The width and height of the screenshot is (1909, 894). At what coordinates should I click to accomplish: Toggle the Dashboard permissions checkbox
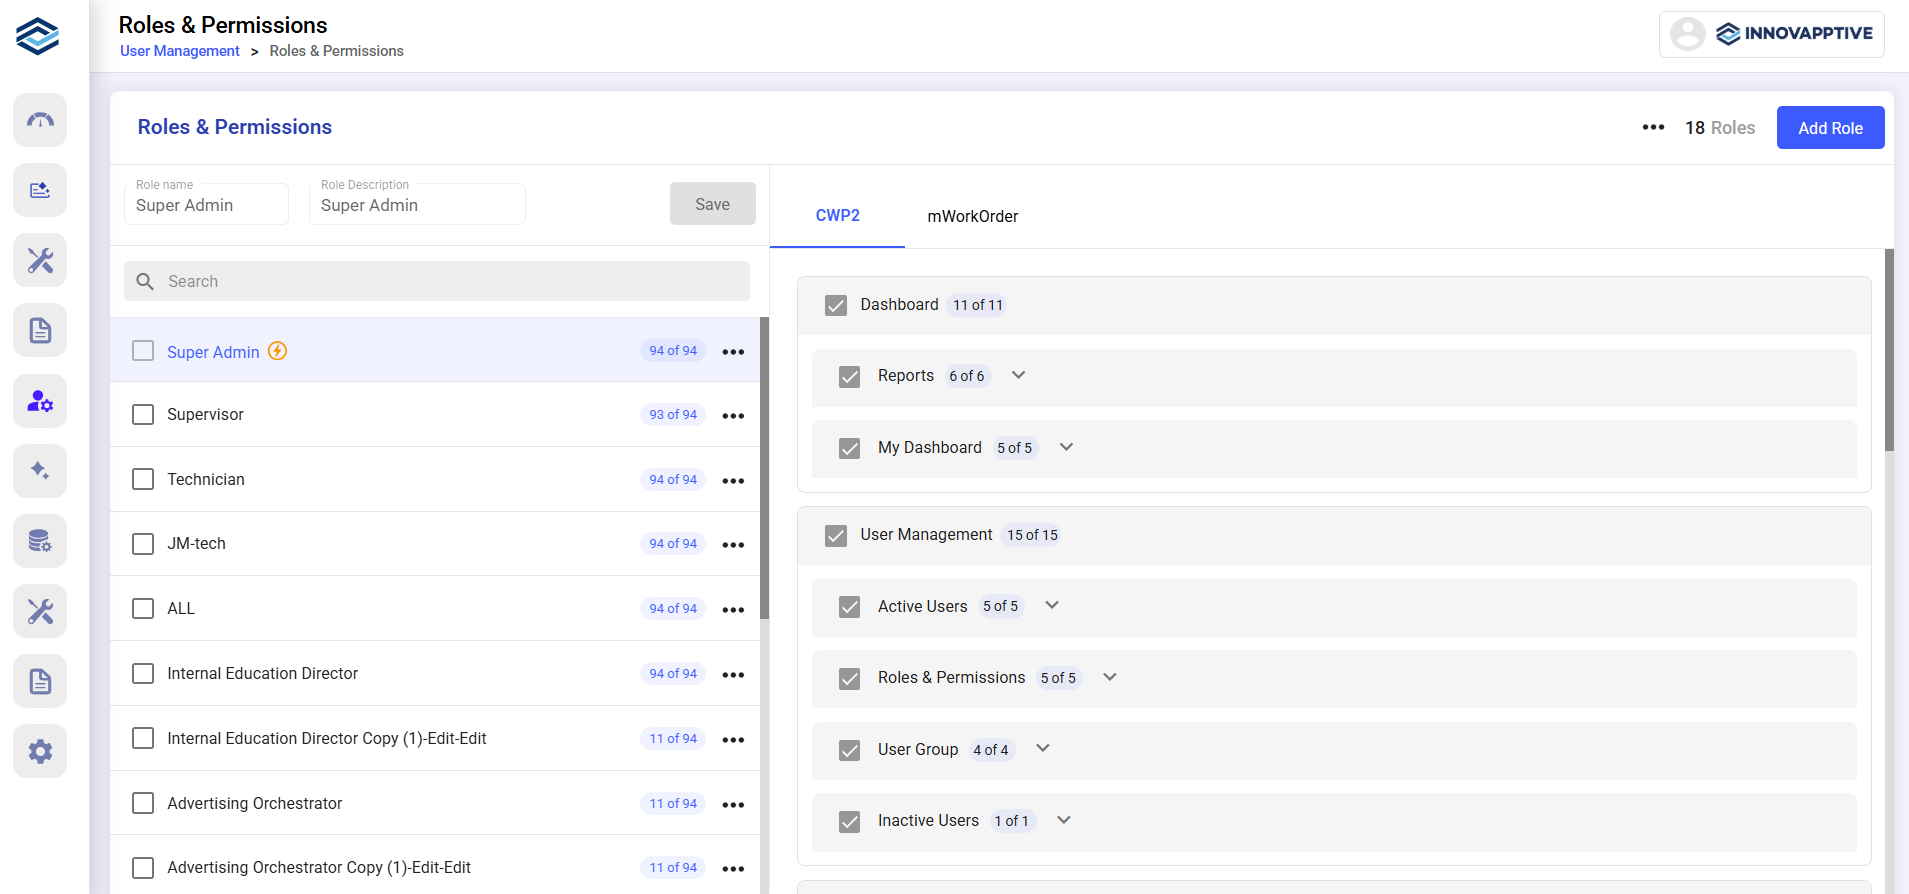836,305
